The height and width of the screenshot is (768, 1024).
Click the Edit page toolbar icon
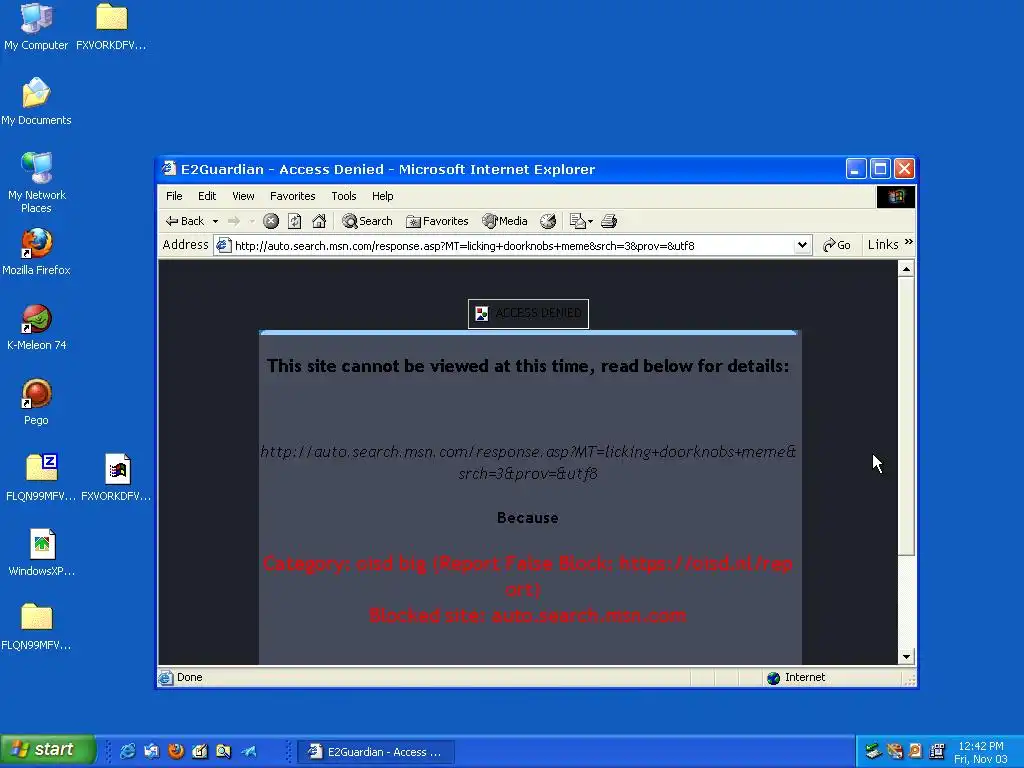click(x=577, y=221)
